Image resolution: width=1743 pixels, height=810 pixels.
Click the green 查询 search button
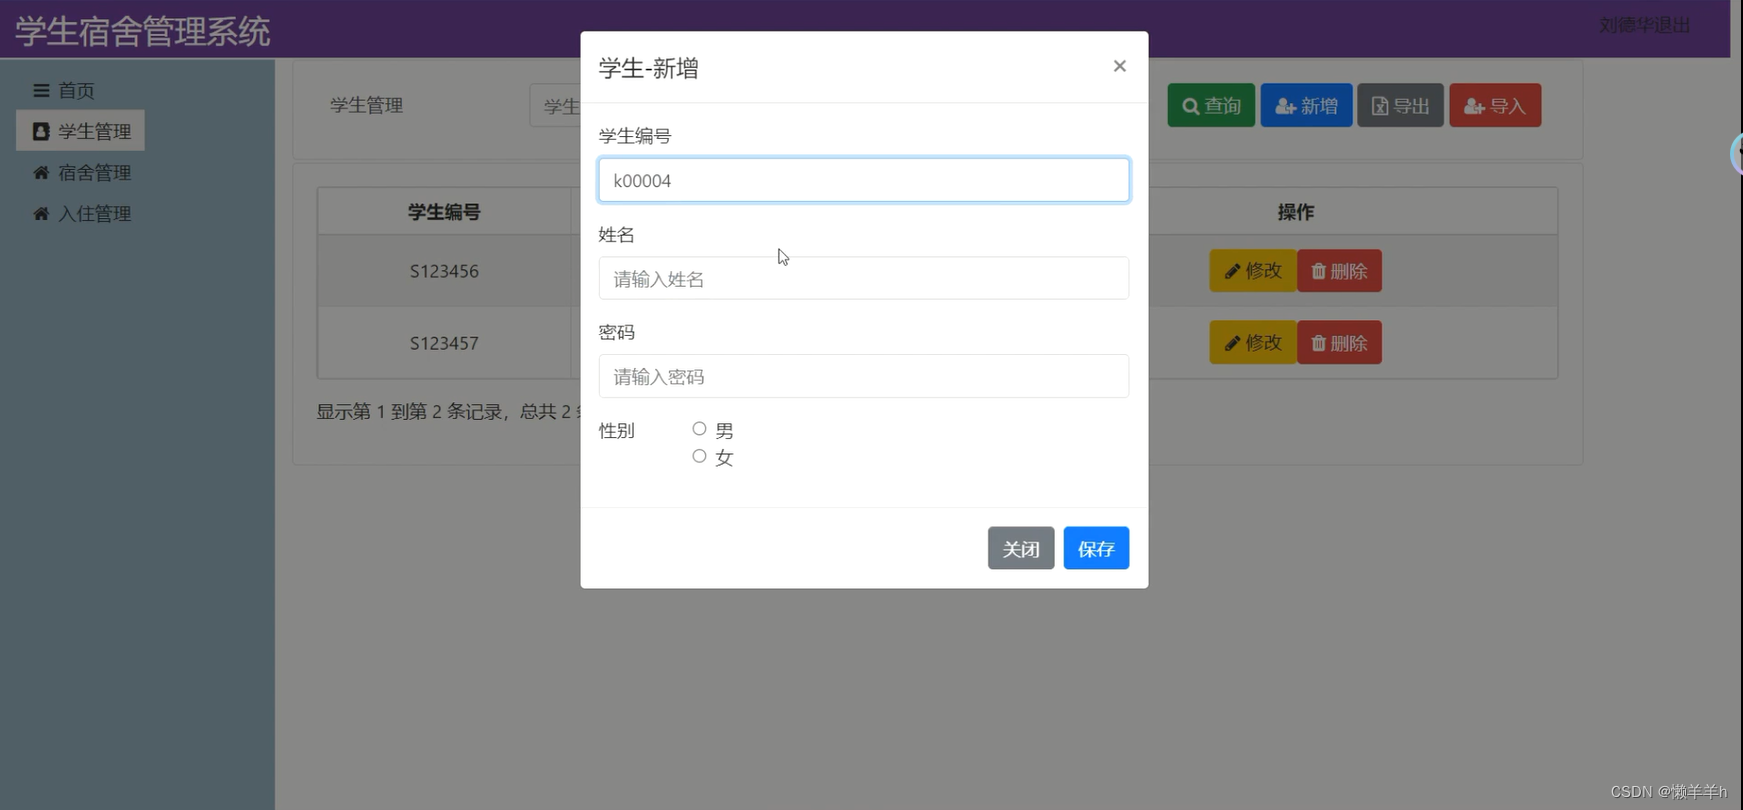coord(1211,105)
